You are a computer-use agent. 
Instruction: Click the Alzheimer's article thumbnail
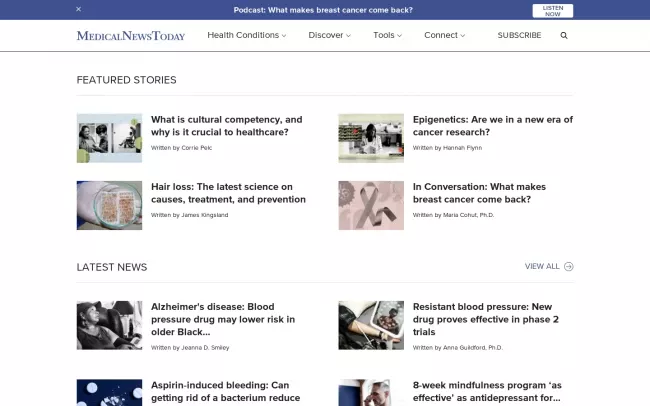(x=109, y=325)
